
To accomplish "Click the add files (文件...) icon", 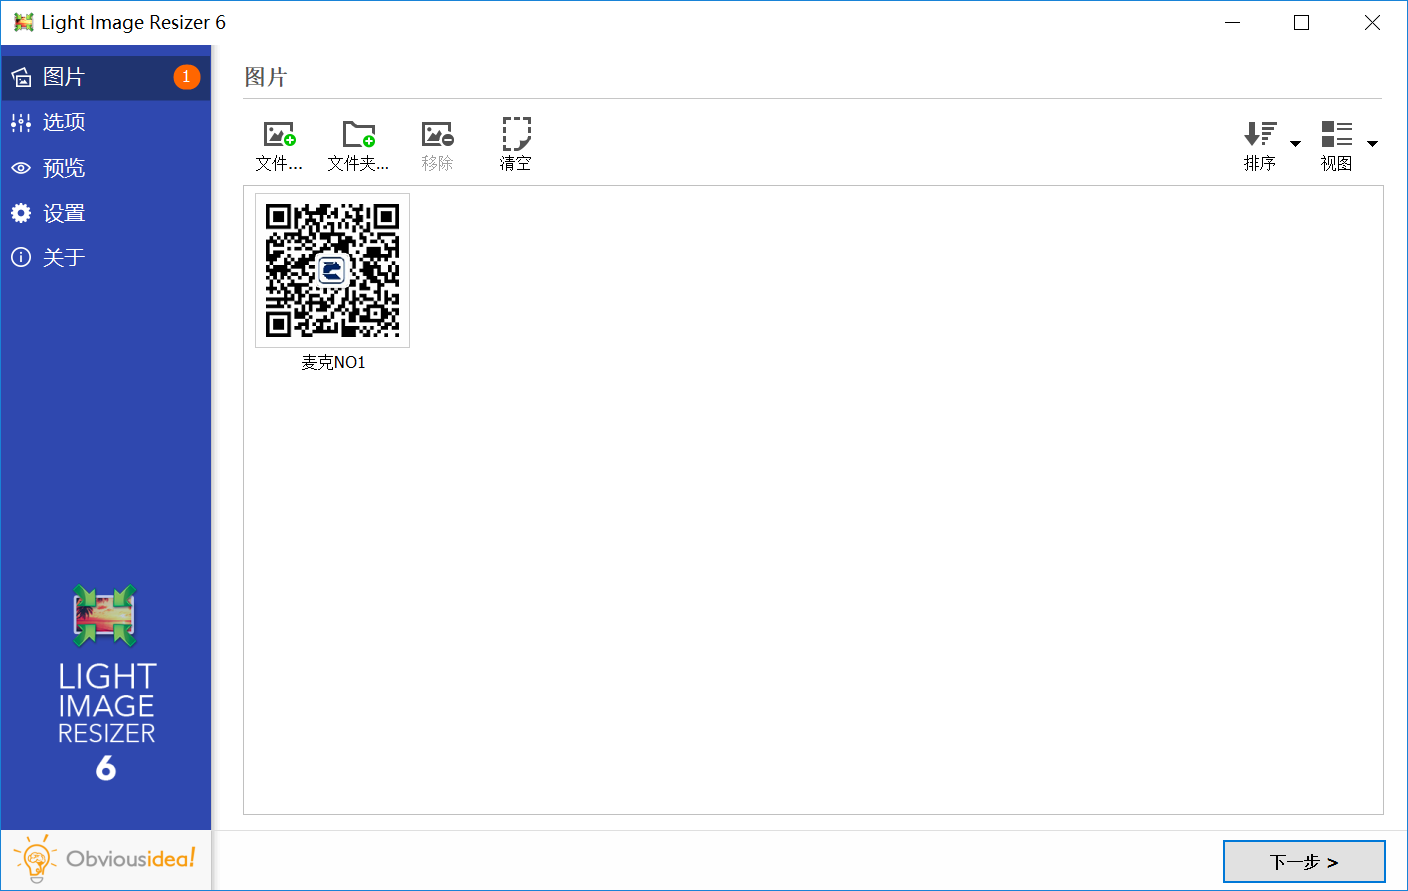I will (279, 134).
